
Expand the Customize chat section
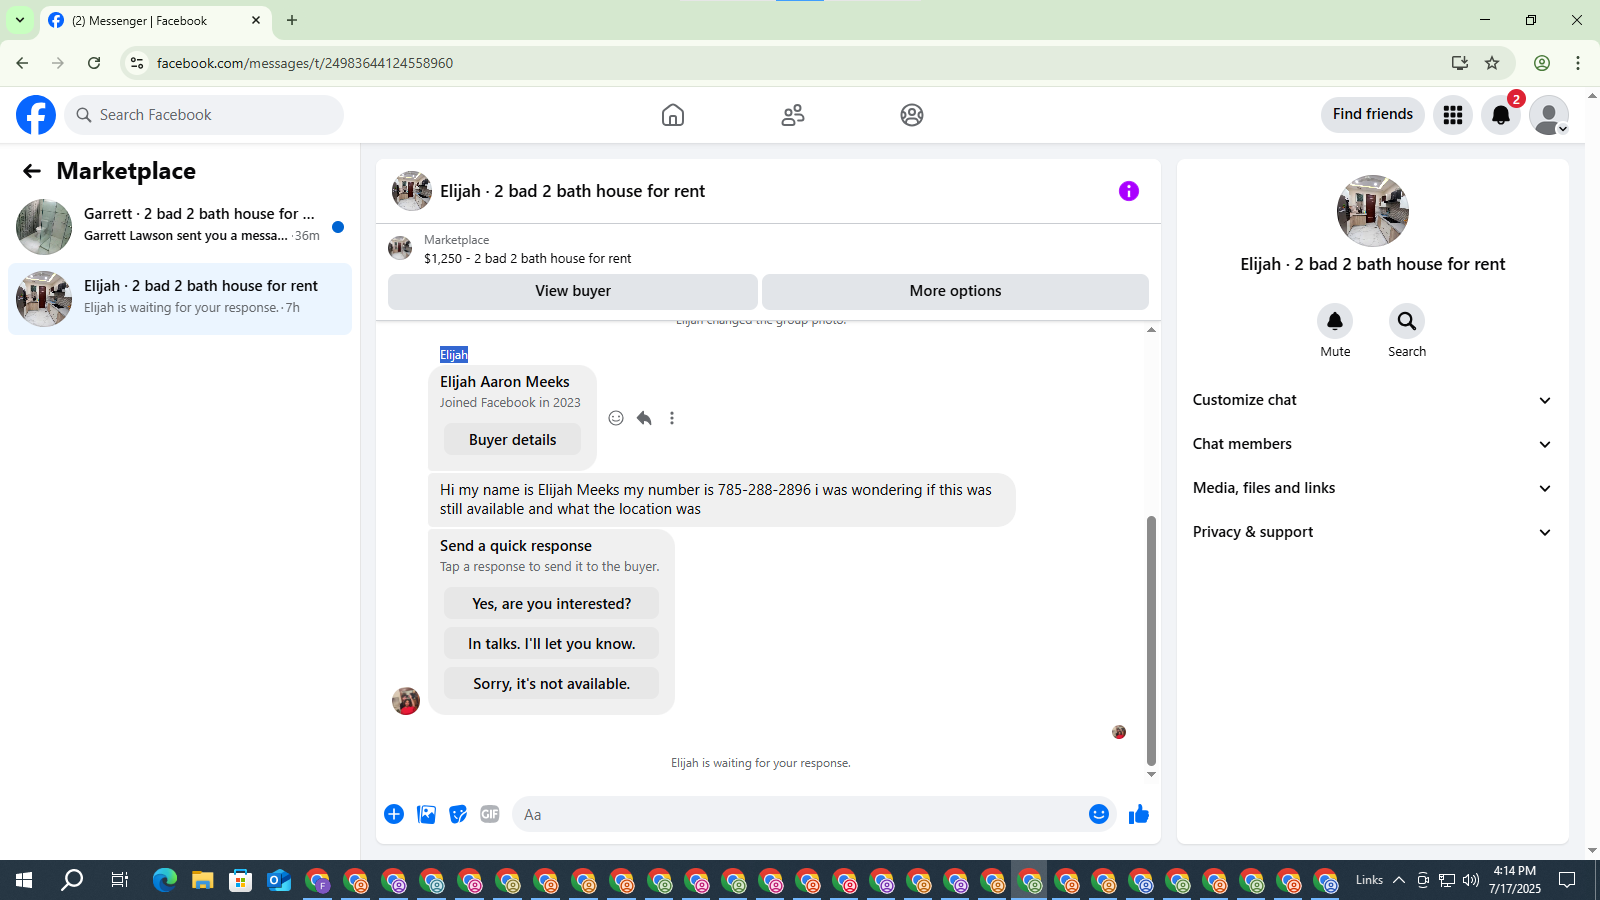[x=1372, y=400]
